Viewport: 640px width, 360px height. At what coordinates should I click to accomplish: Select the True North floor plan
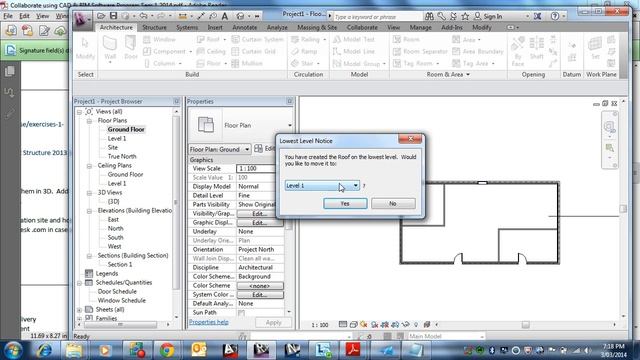tap(122, 156)
